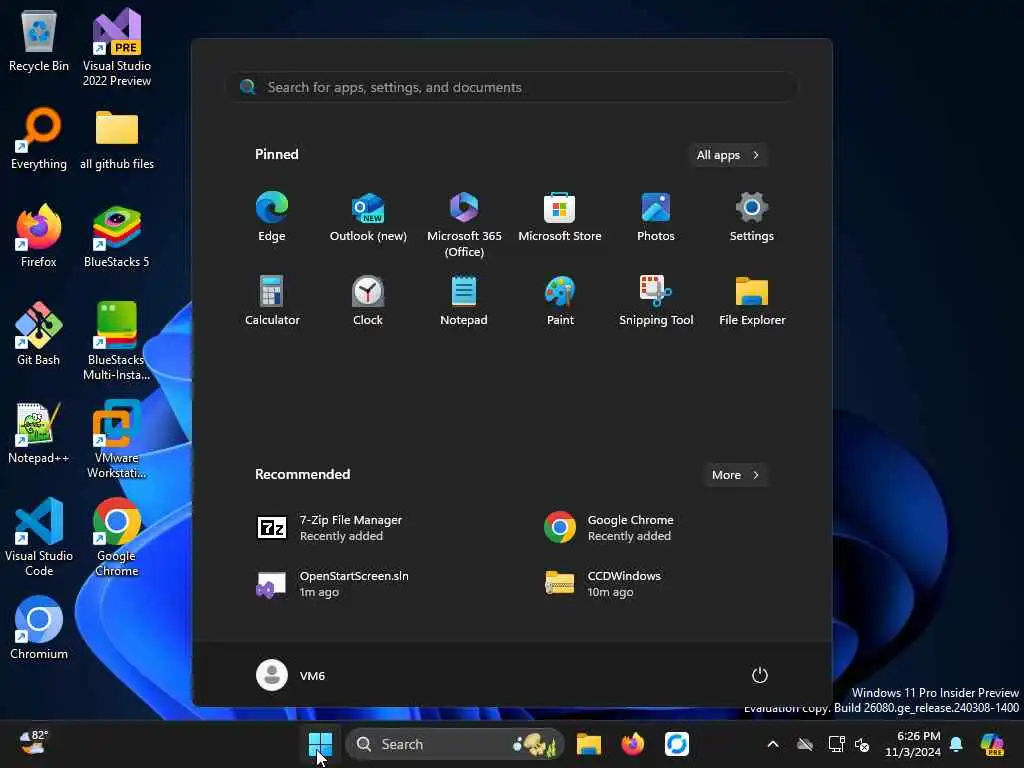Select Google Chrome desktop shortcut
This screenshot has height=768, width=1024.
(117, 537)
